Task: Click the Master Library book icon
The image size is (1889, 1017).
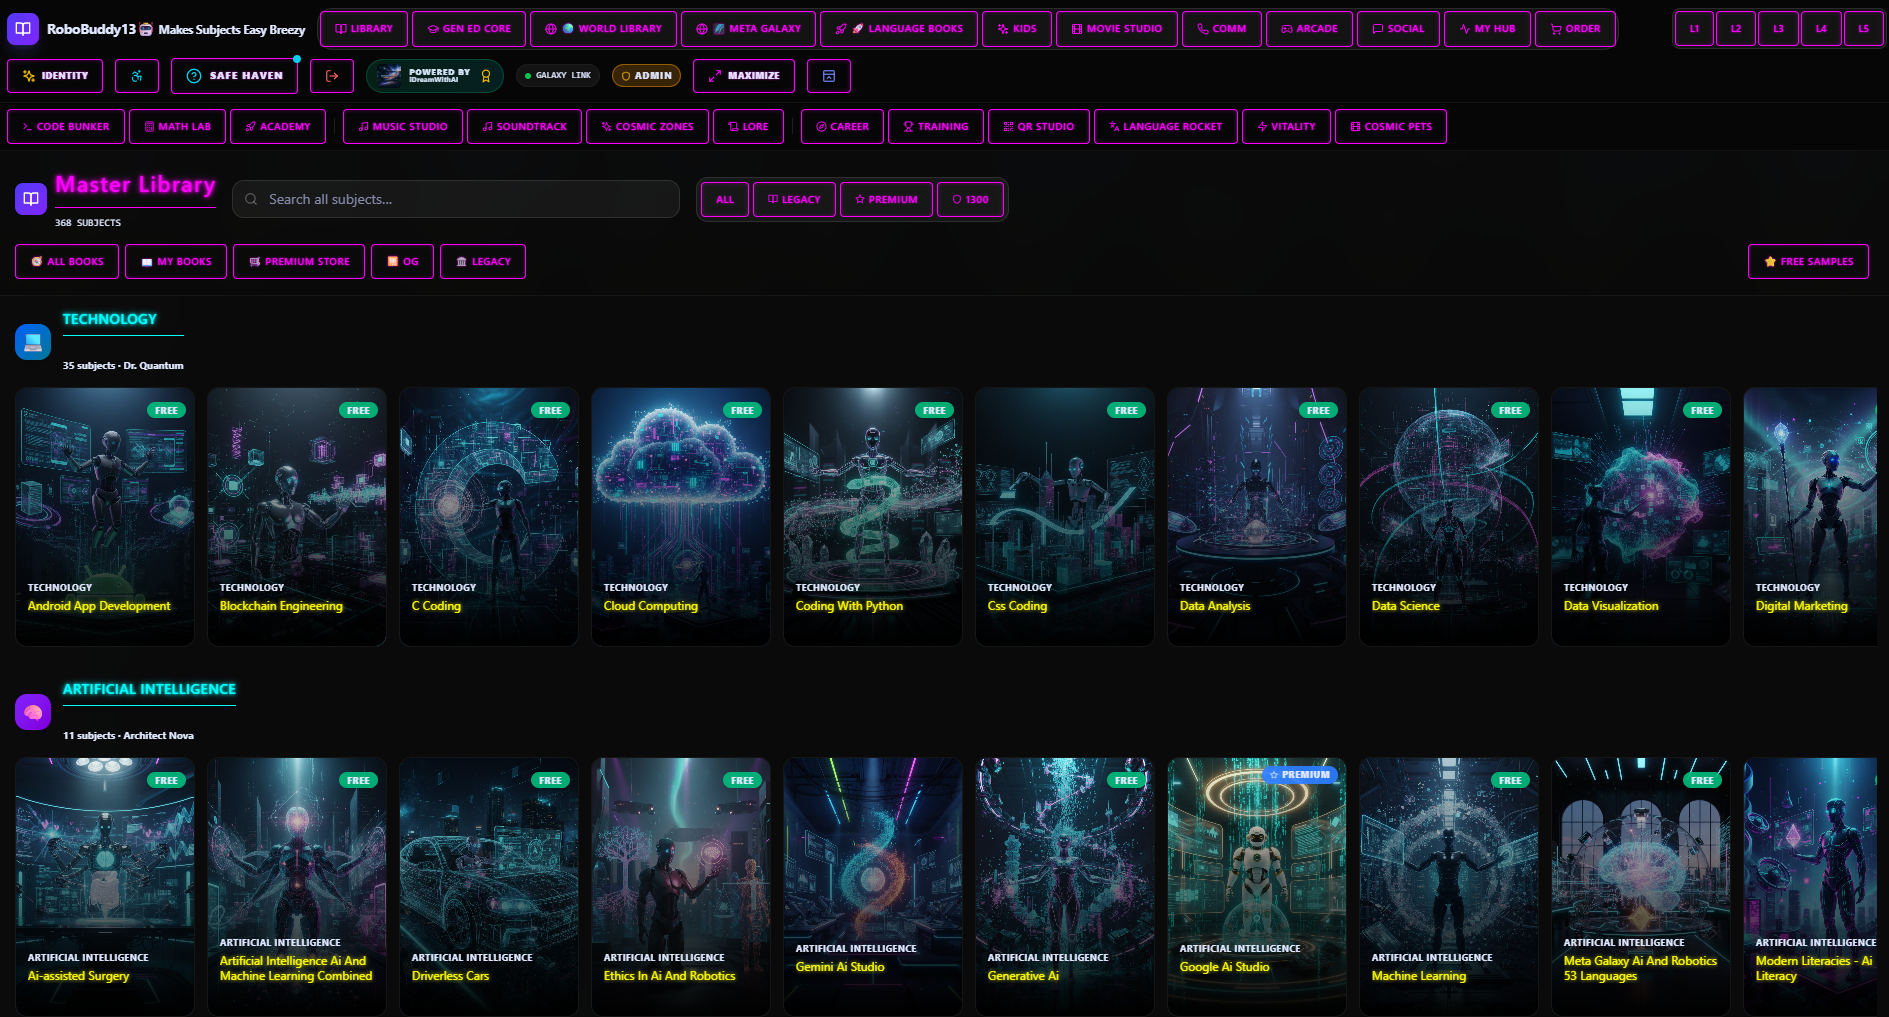Action: pyautogui.click(x=31, y=199)
